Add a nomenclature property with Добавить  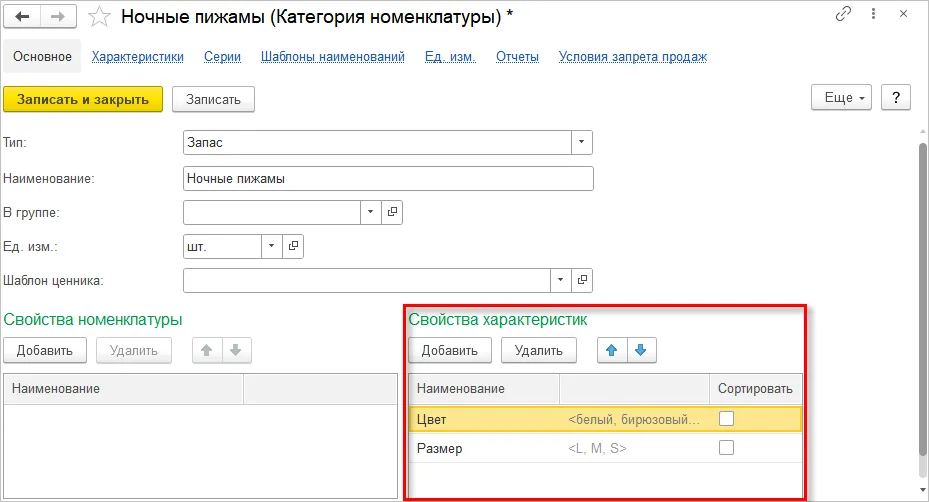(x=45, y=350)
